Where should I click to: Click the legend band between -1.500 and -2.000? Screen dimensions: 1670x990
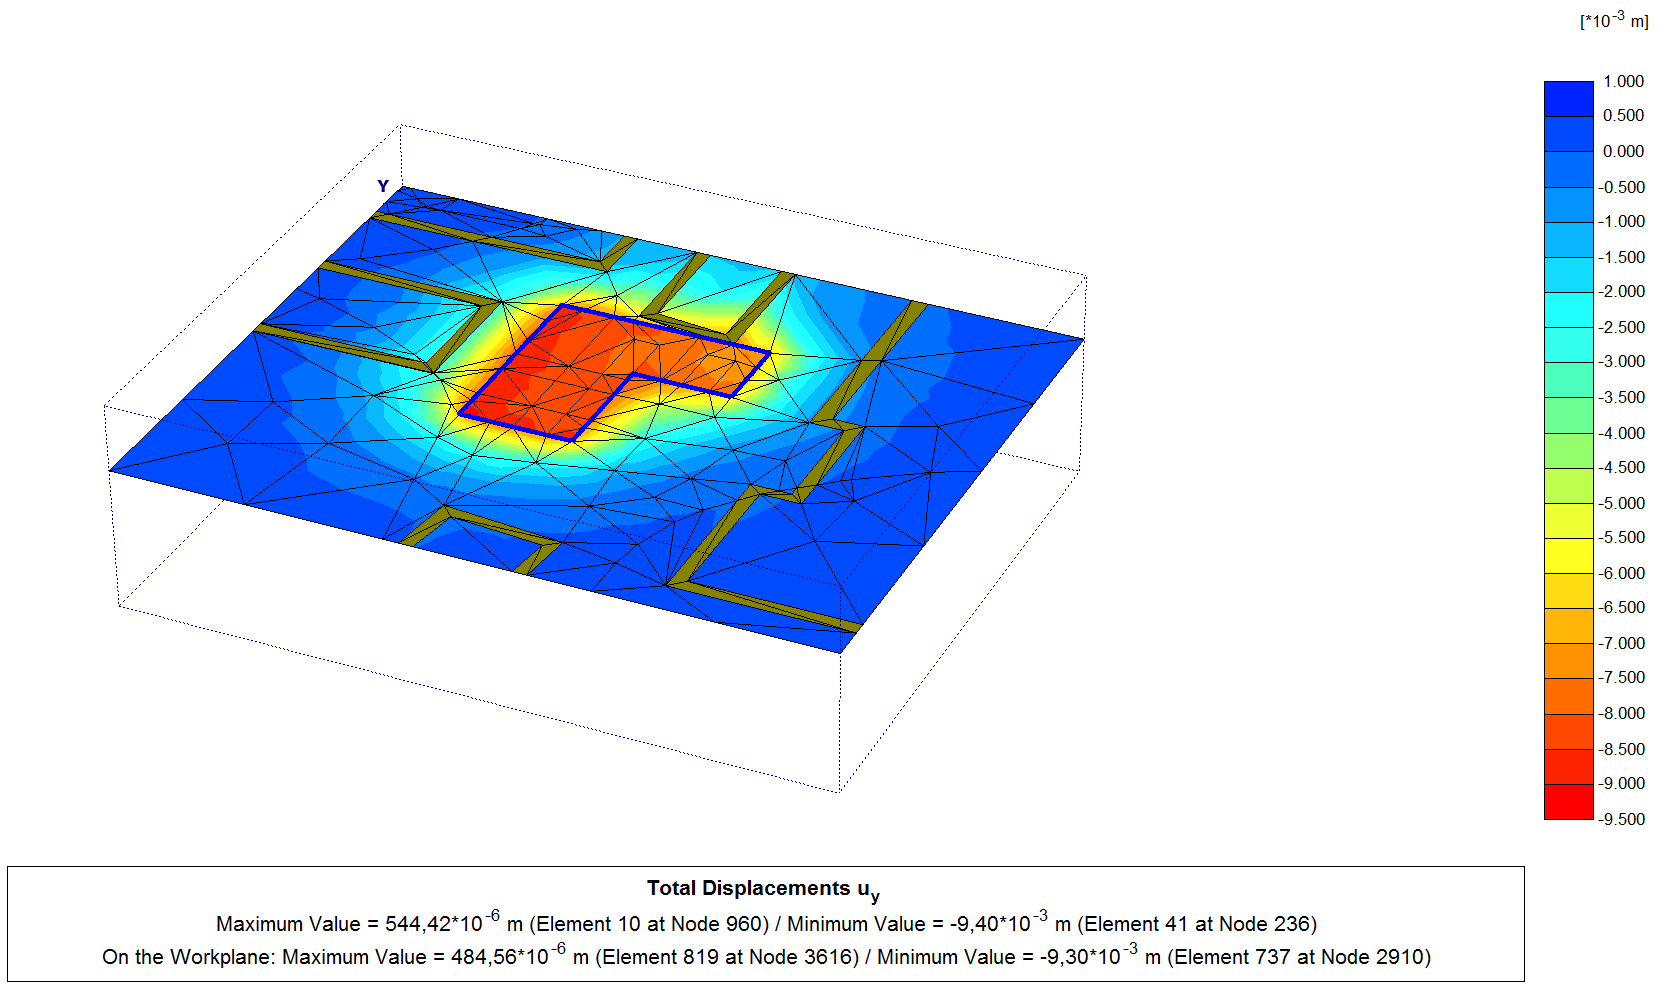1568,274
